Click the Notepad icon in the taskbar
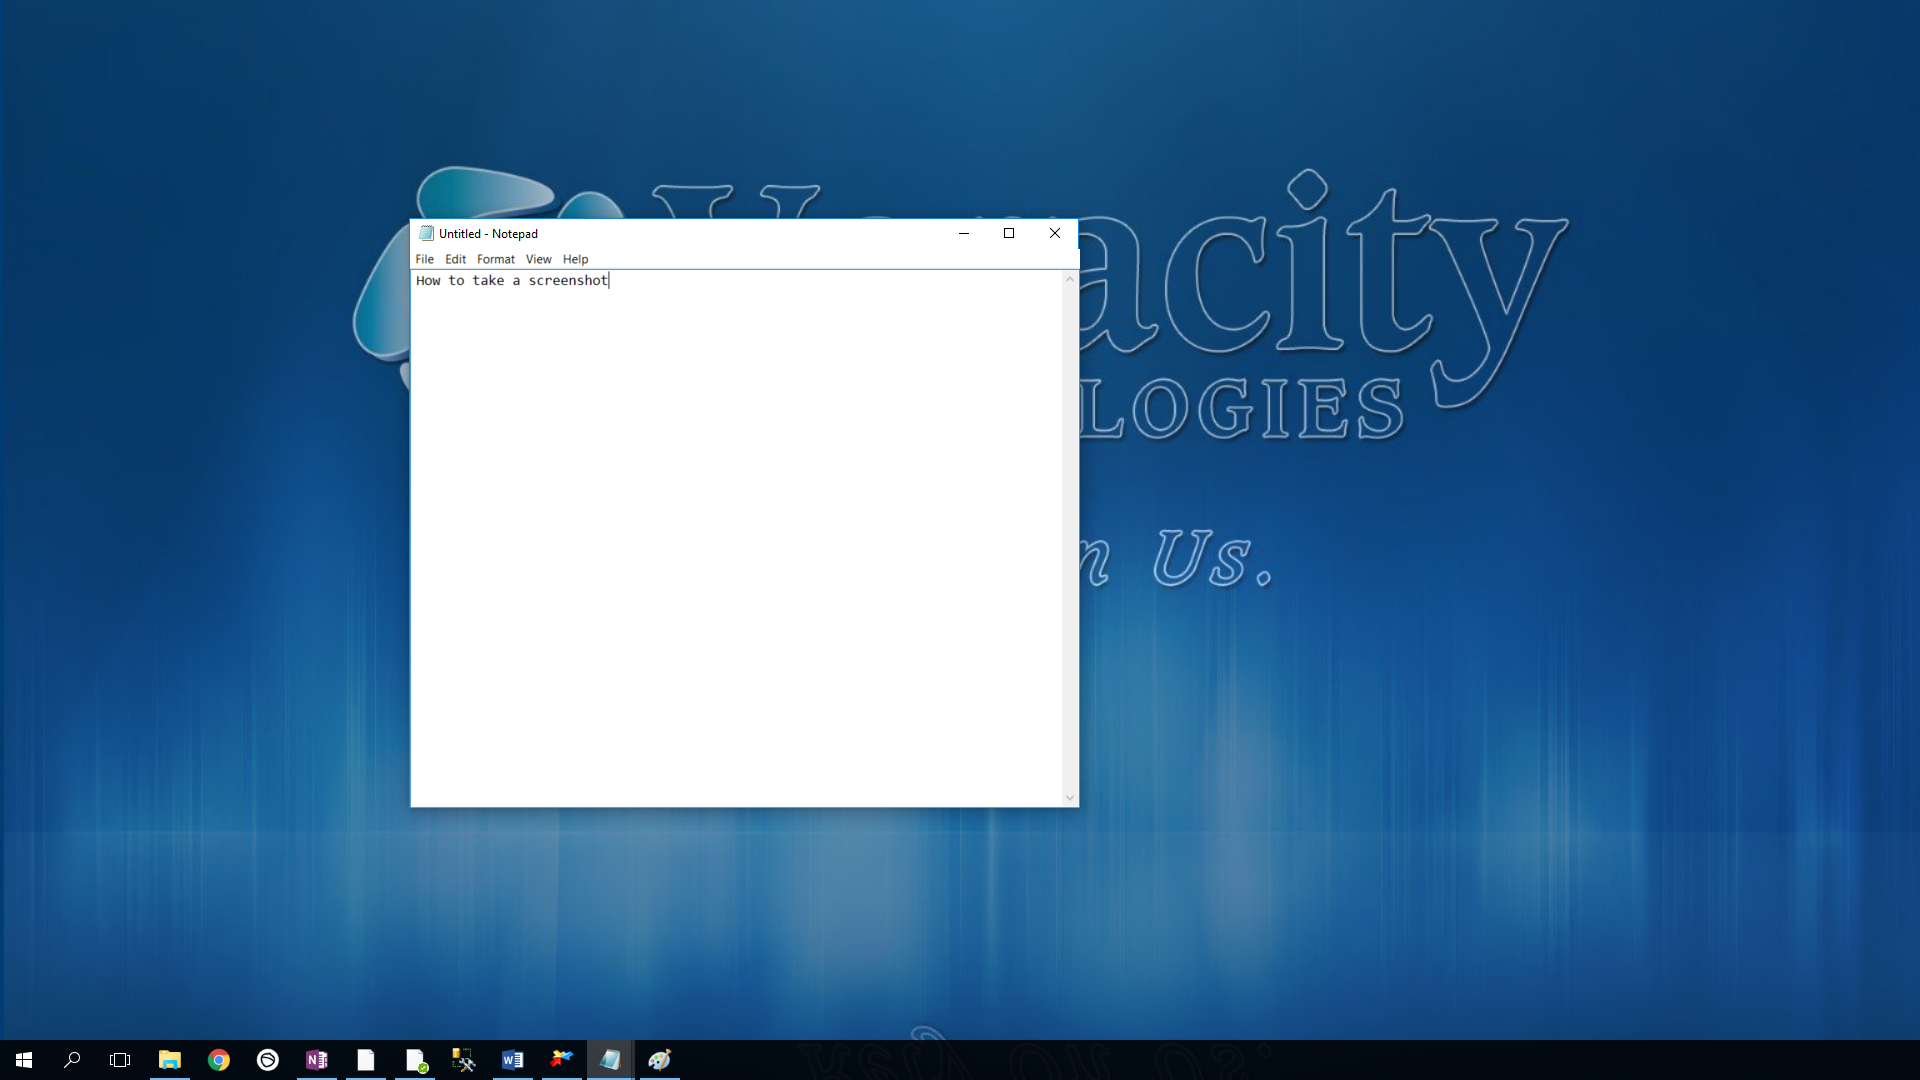Screen dimensions: 1920x1080 610,1060
